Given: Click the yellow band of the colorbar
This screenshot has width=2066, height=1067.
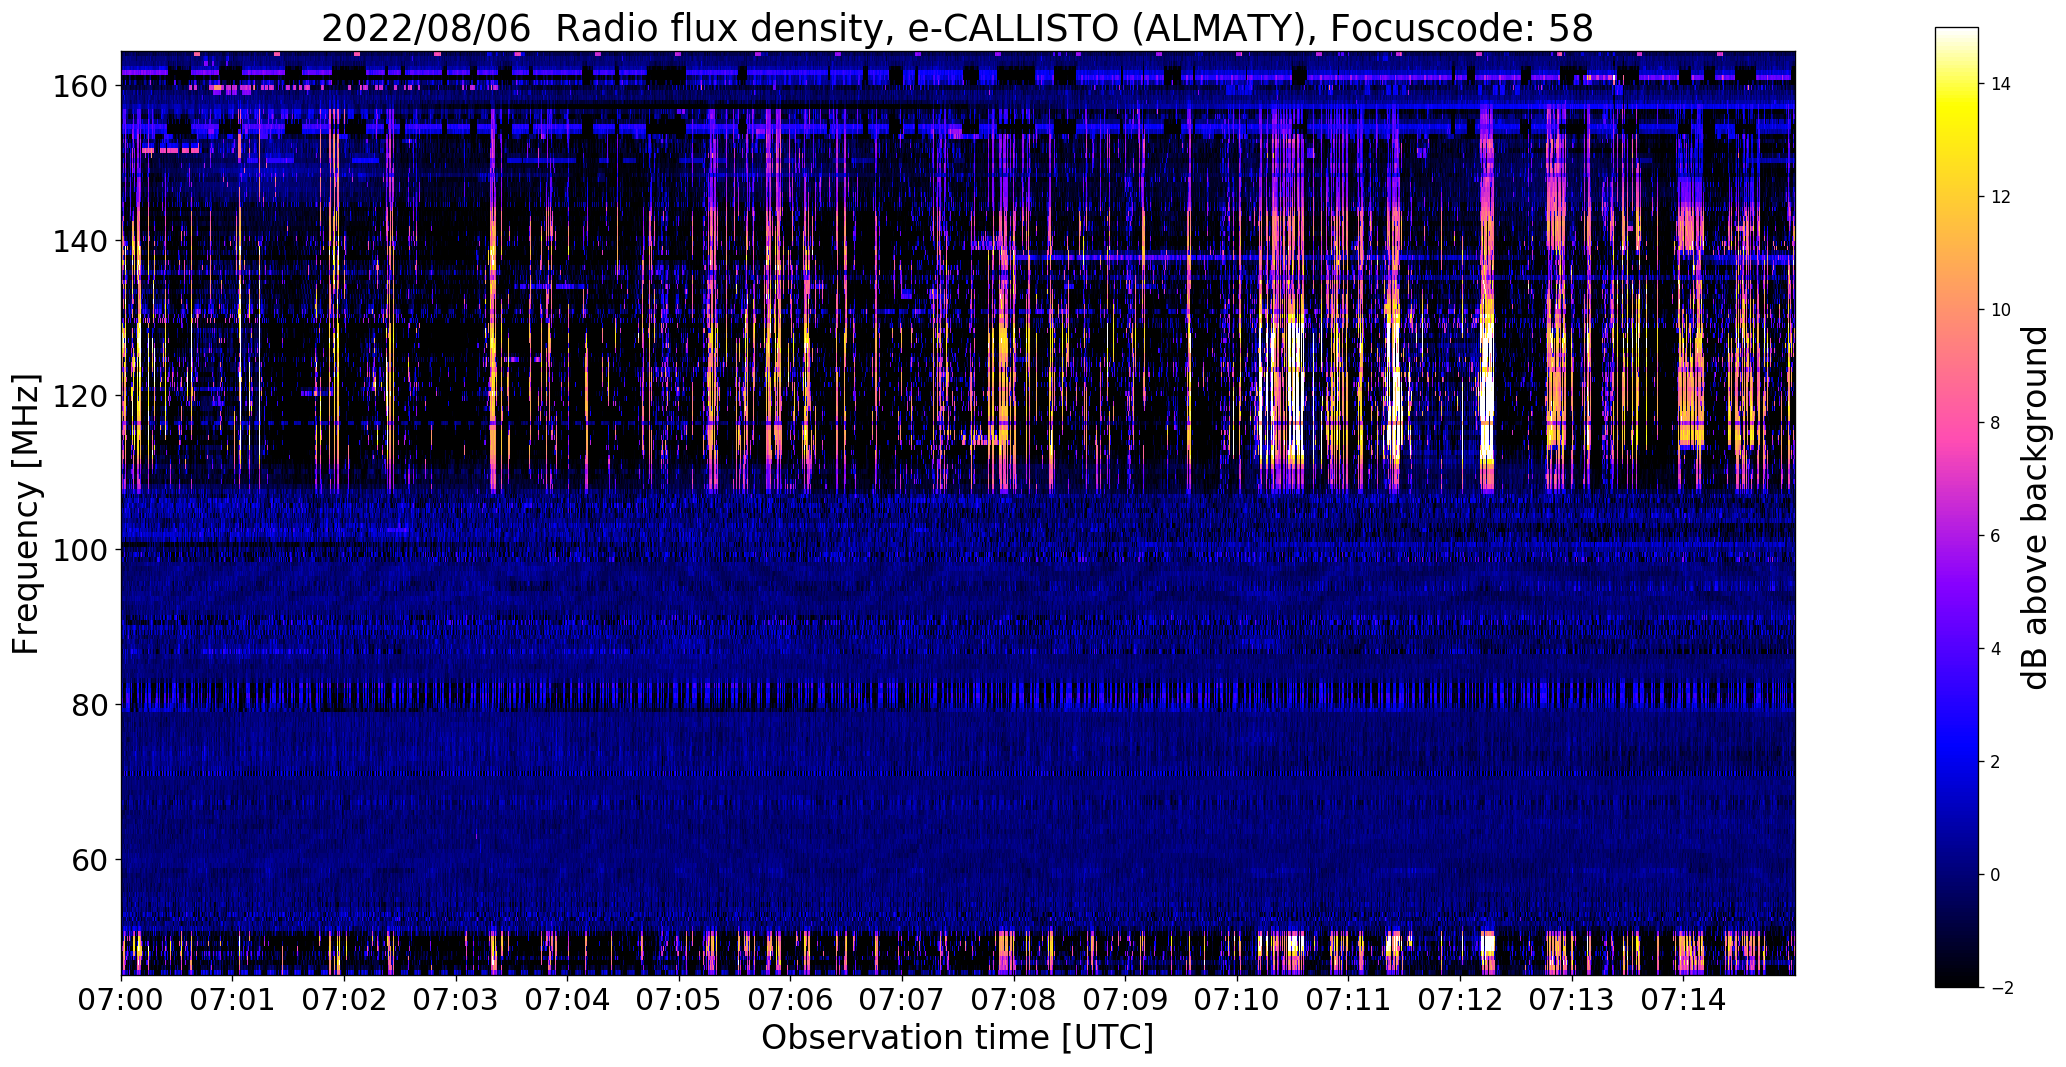Looking at the screenshot, I should [1957, 110].
